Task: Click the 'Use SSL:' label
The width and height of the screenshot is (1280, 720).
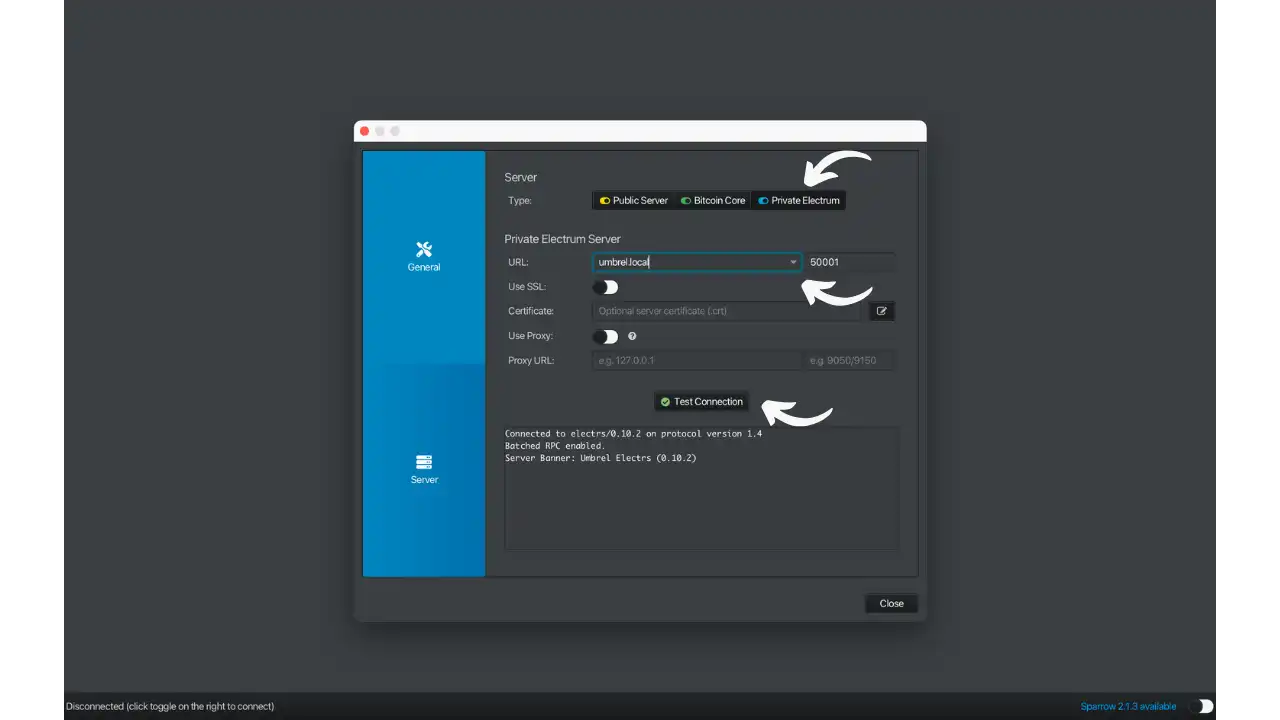Action: (527, 287)
